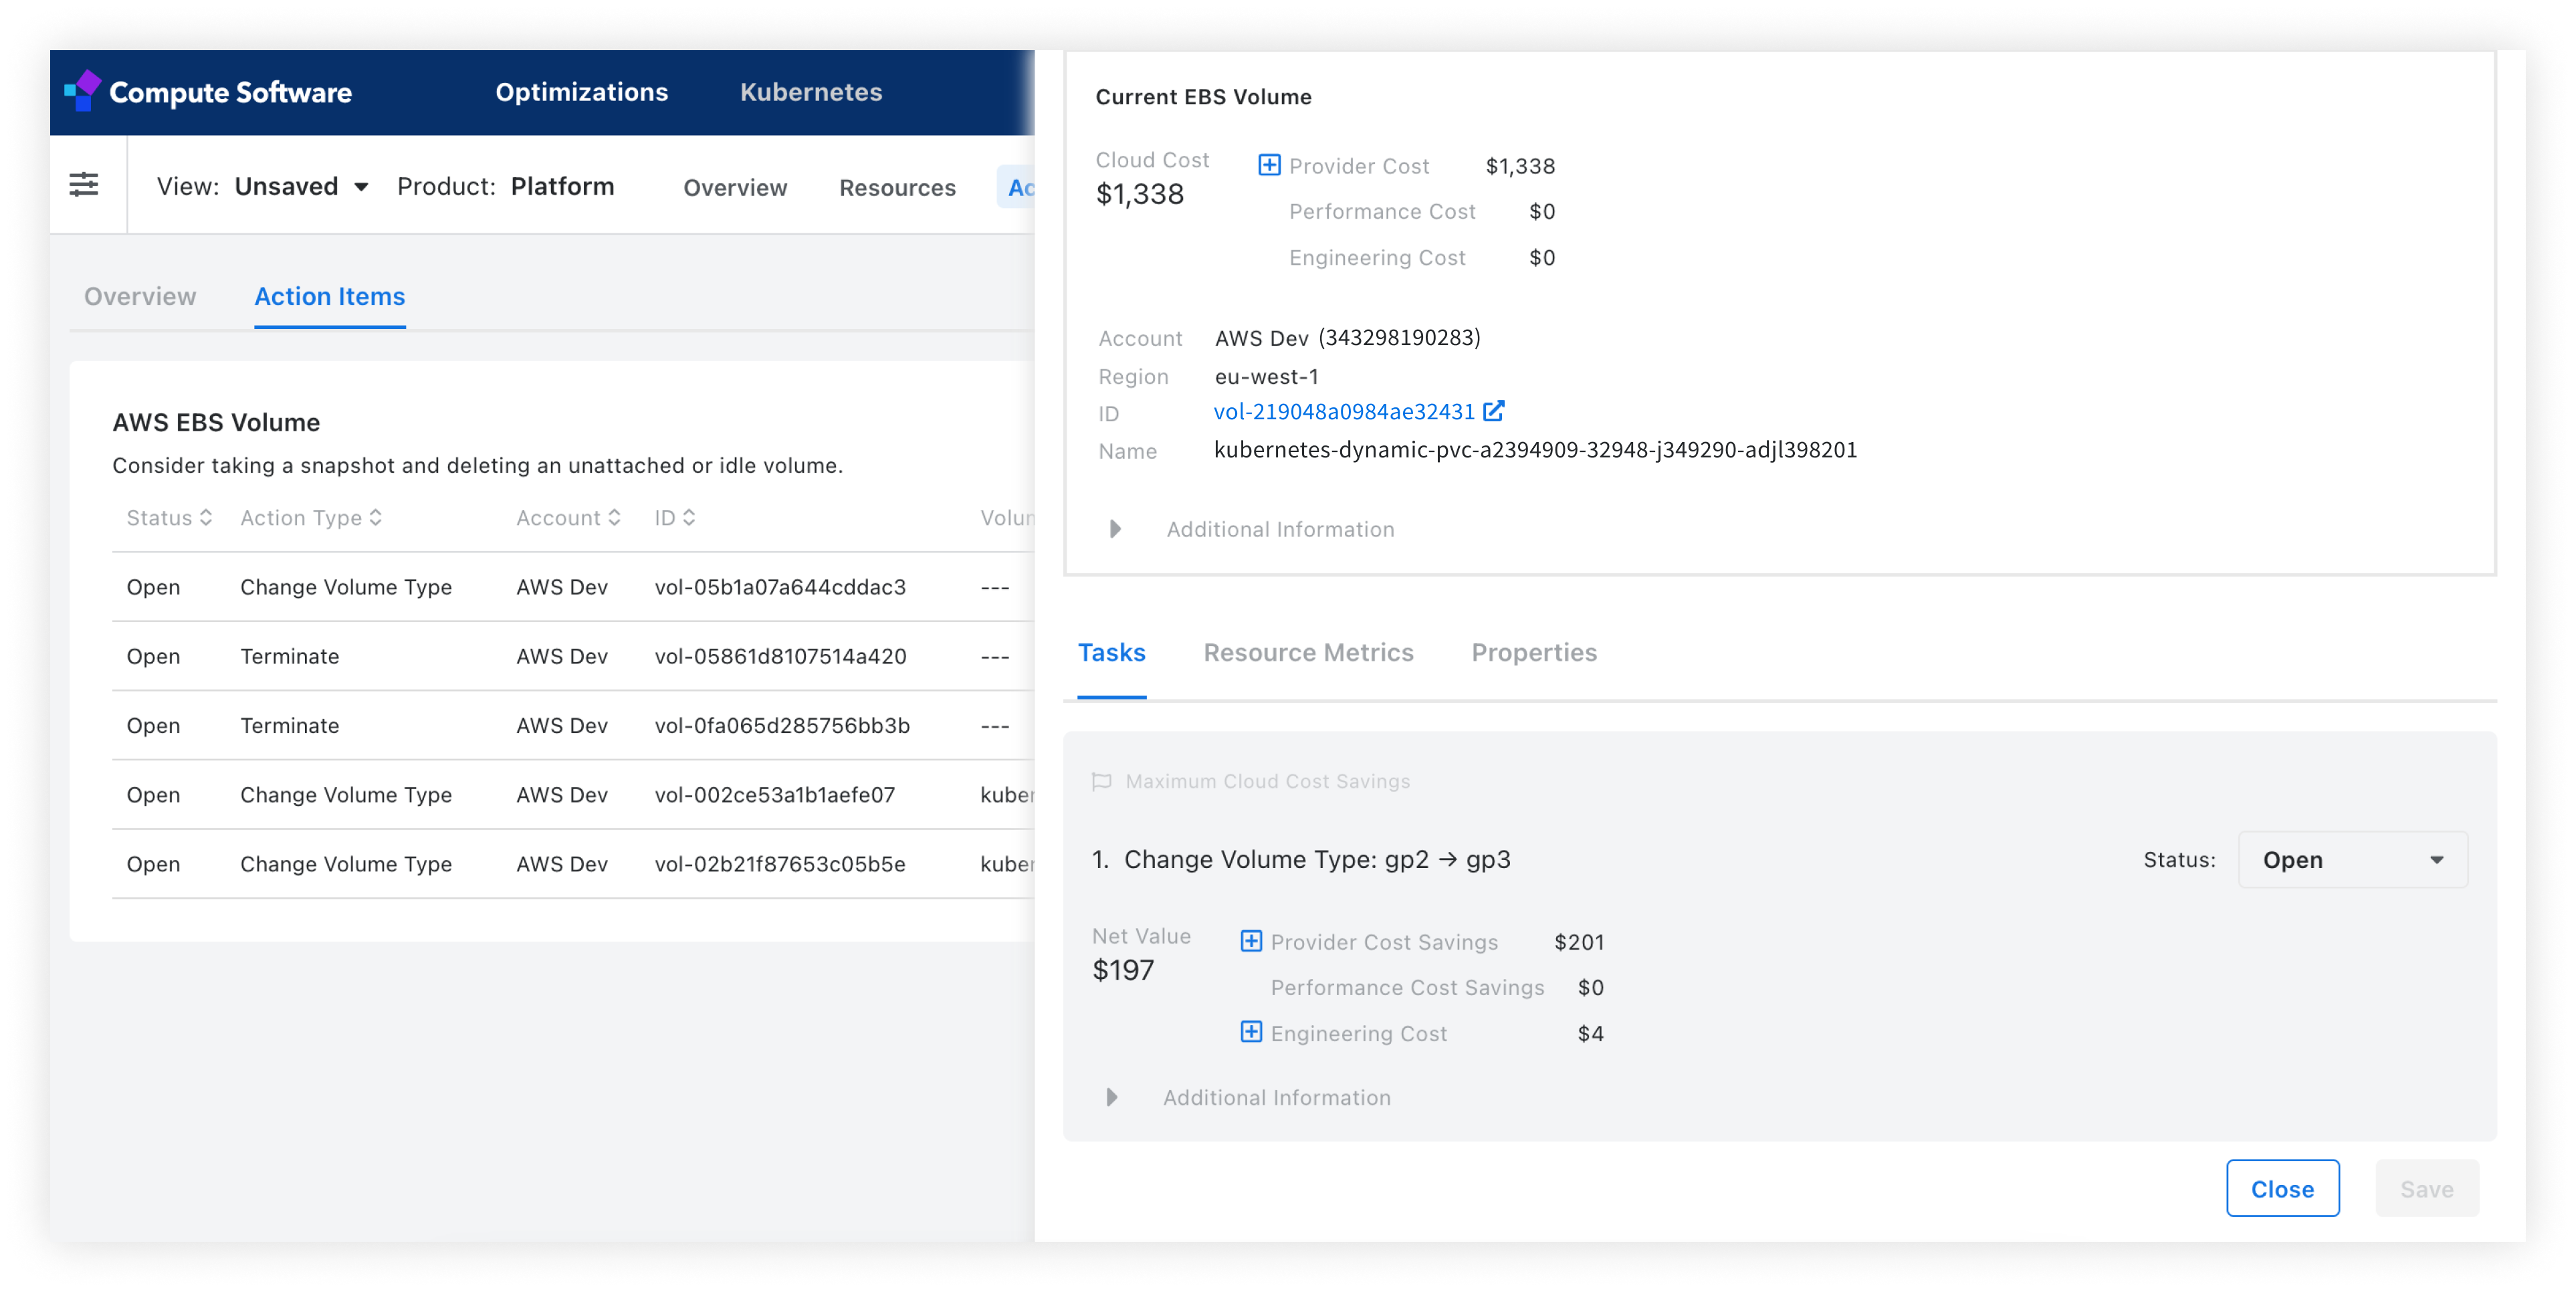This screenshot has width=2576, height=1292.
Task: Click the Provider Cost Savings $201 value
Action: pos(1579,942)
